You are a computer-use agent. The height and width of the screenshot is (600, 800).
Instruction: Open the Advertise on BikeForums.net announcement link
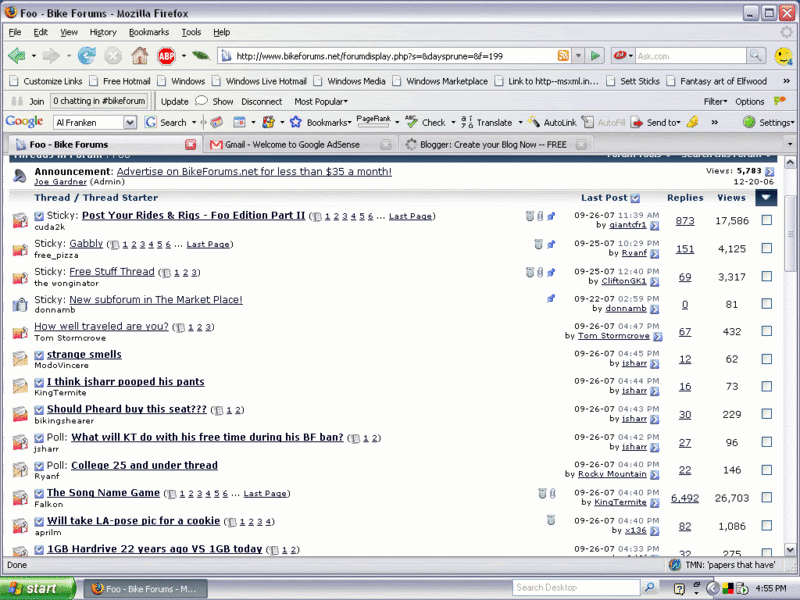coord(254,171)
